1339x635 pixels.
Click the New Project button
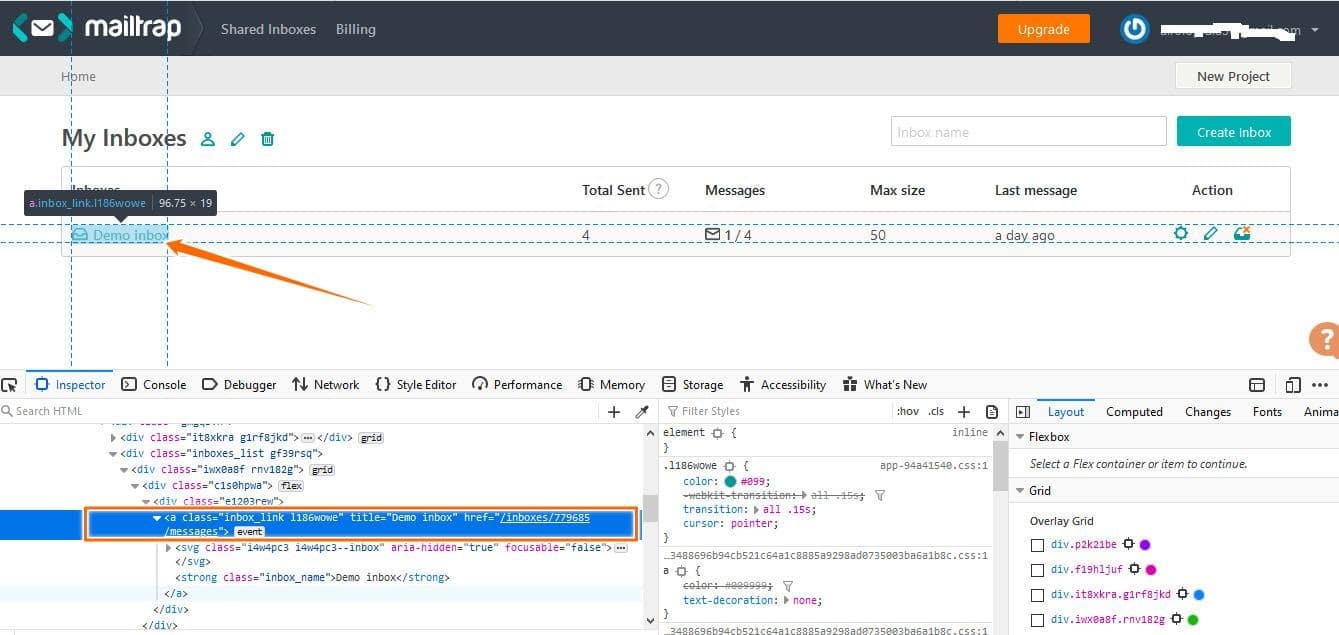pyautogui.click(x=1233, y=76)
